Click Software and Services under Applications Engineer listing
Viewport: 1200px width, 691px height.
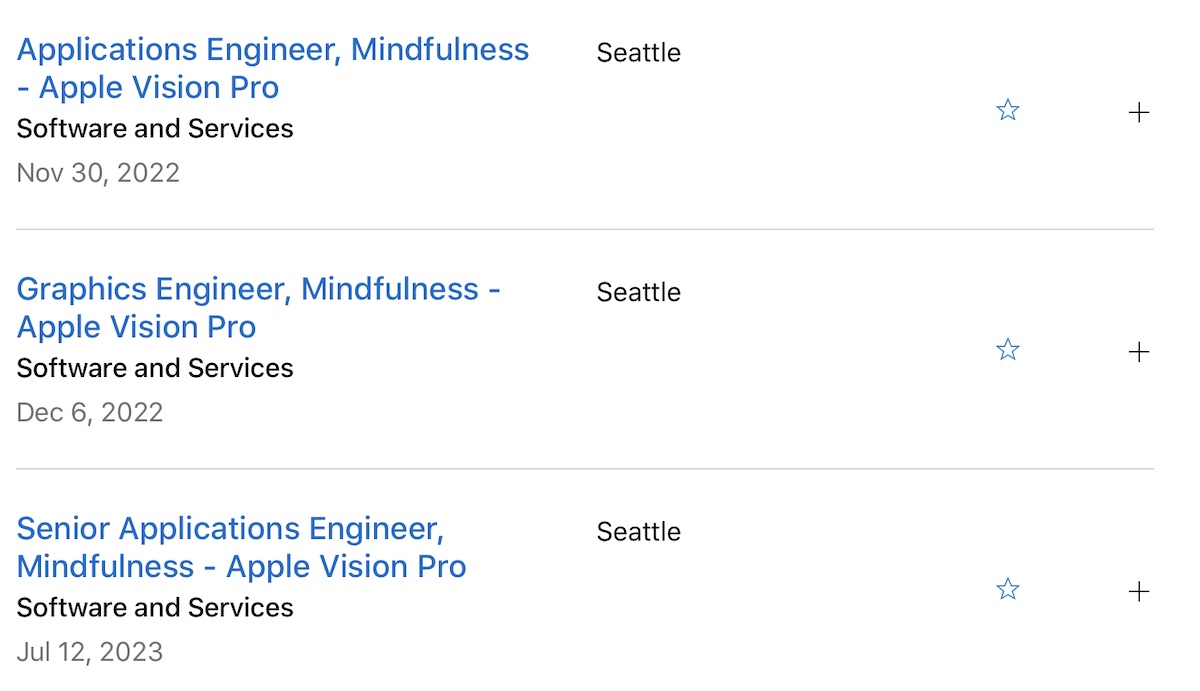click(x=155, y=129)
